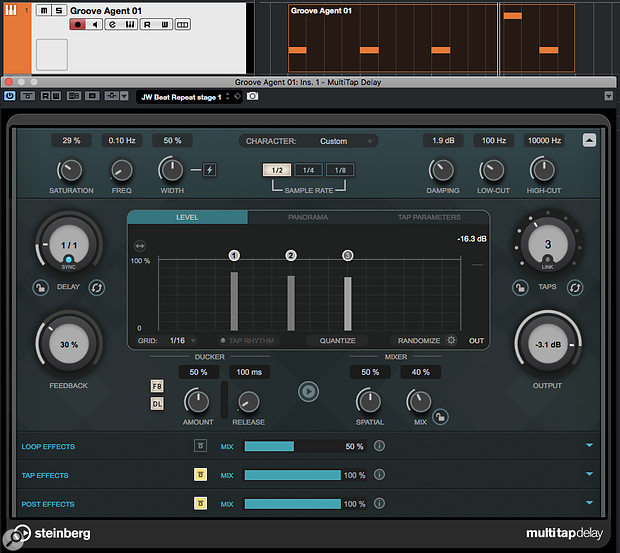Click the reset cycle icon right of TAPS
The width and height of the screenshot is (620, 553).
pyautogui.click(x=575, y=287)
